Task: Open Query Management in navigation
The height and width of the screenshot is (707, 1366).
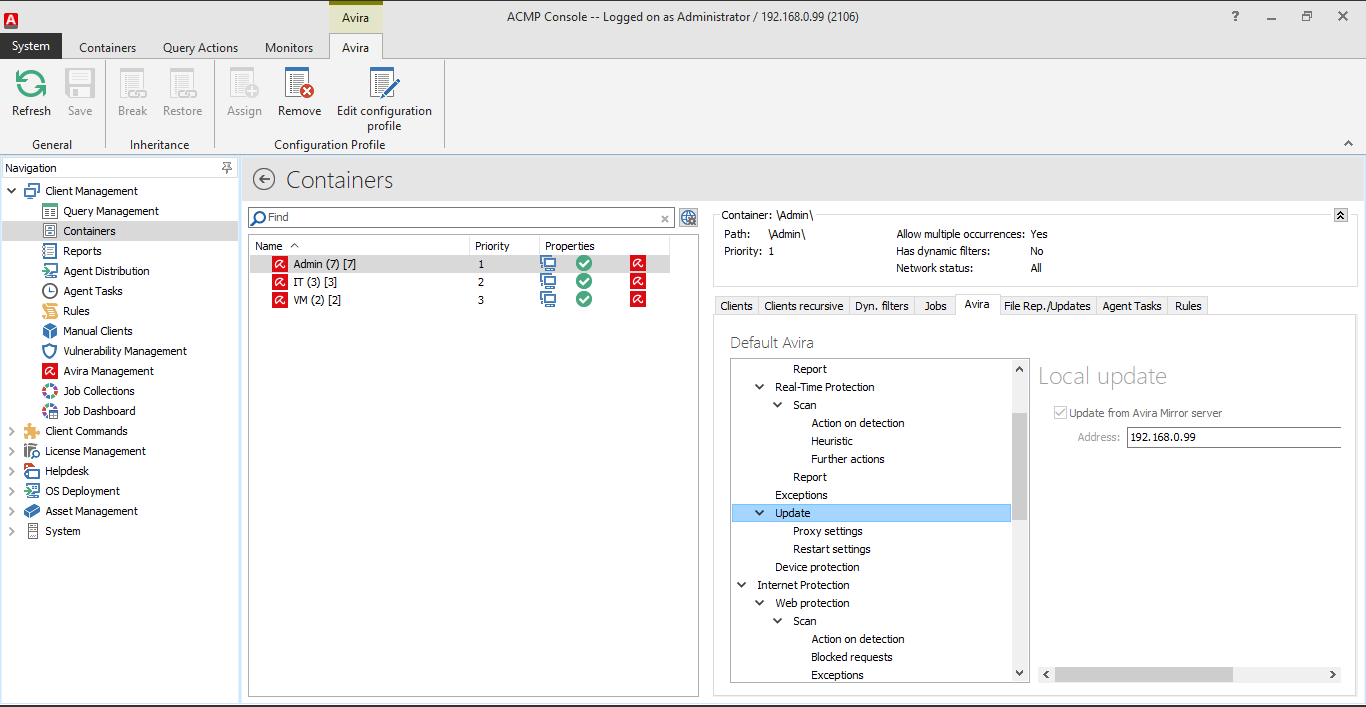Action: [111, 211]
